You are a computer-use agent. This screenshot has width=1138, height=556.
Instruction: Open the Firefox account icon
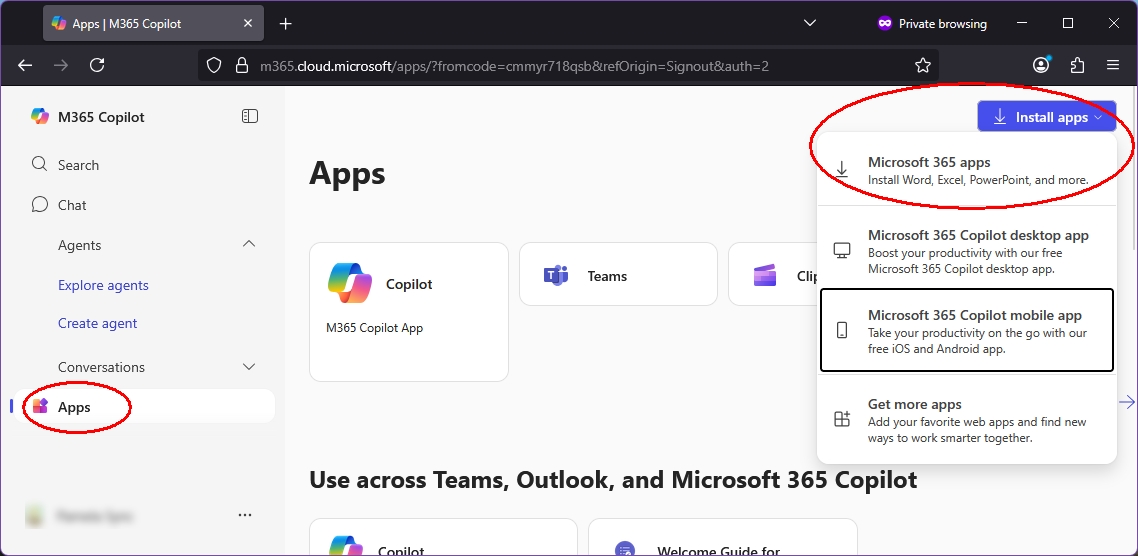[x=1041, y=65]
